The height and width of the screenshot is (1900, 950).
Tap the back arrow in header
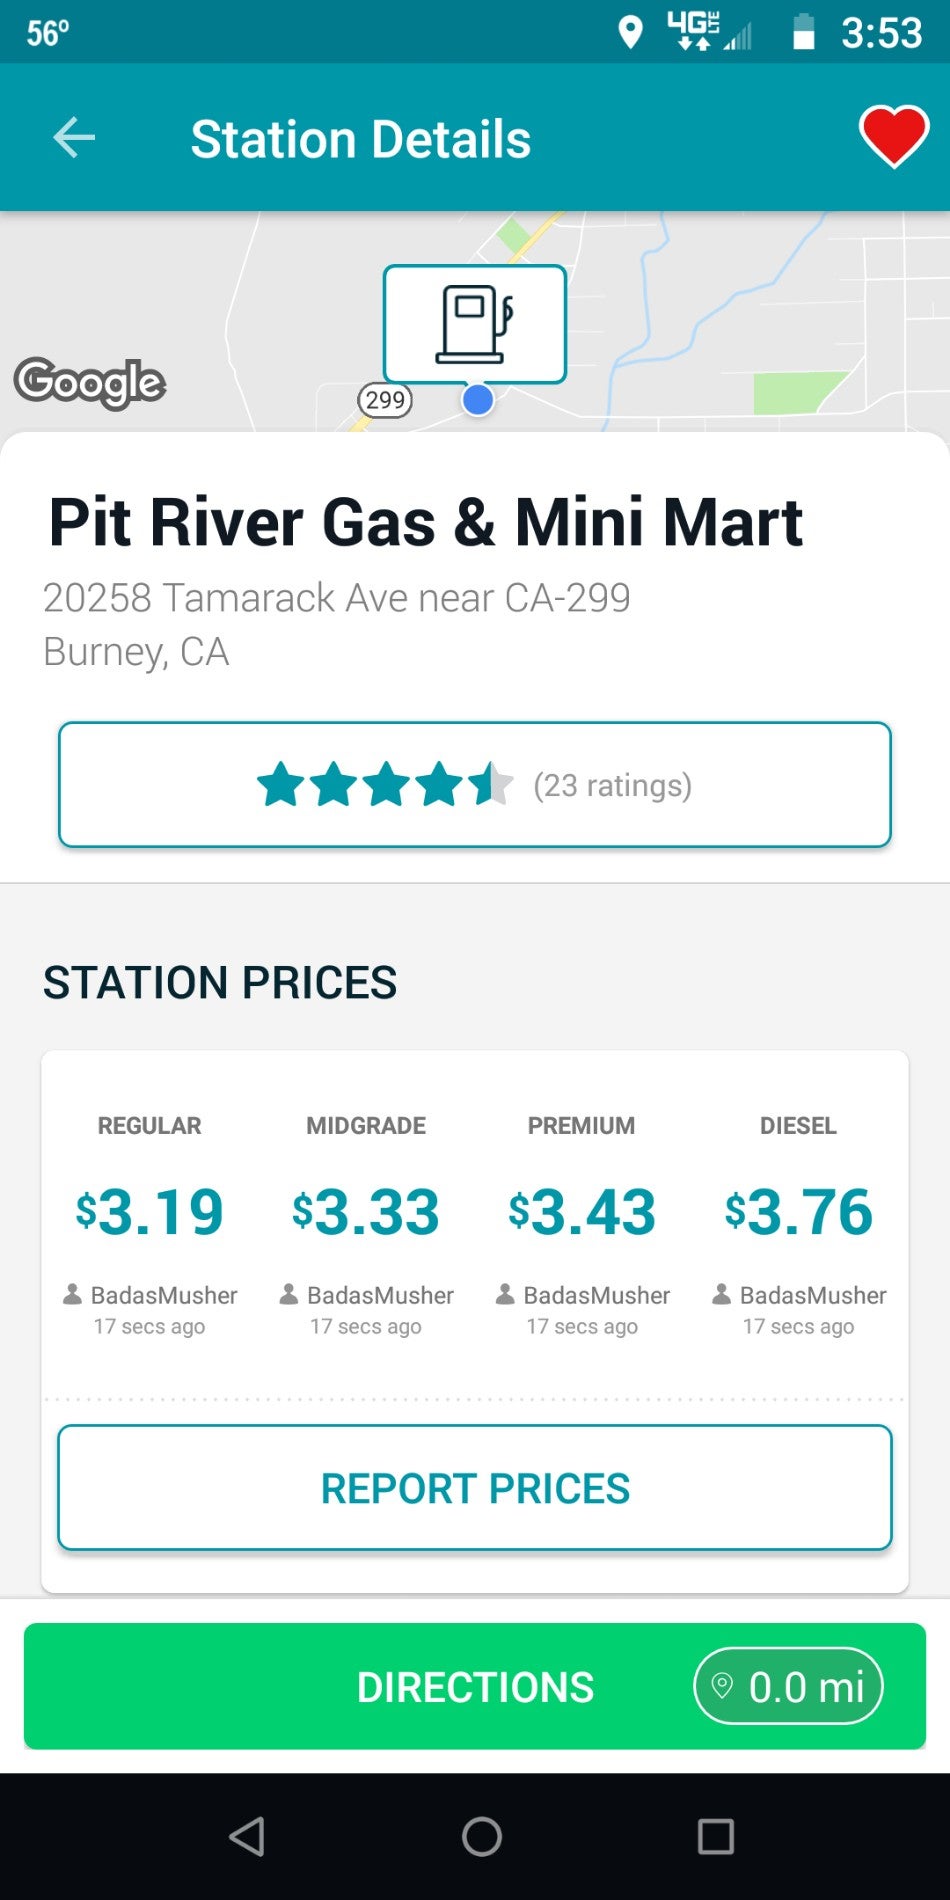(x=74, y=138)
